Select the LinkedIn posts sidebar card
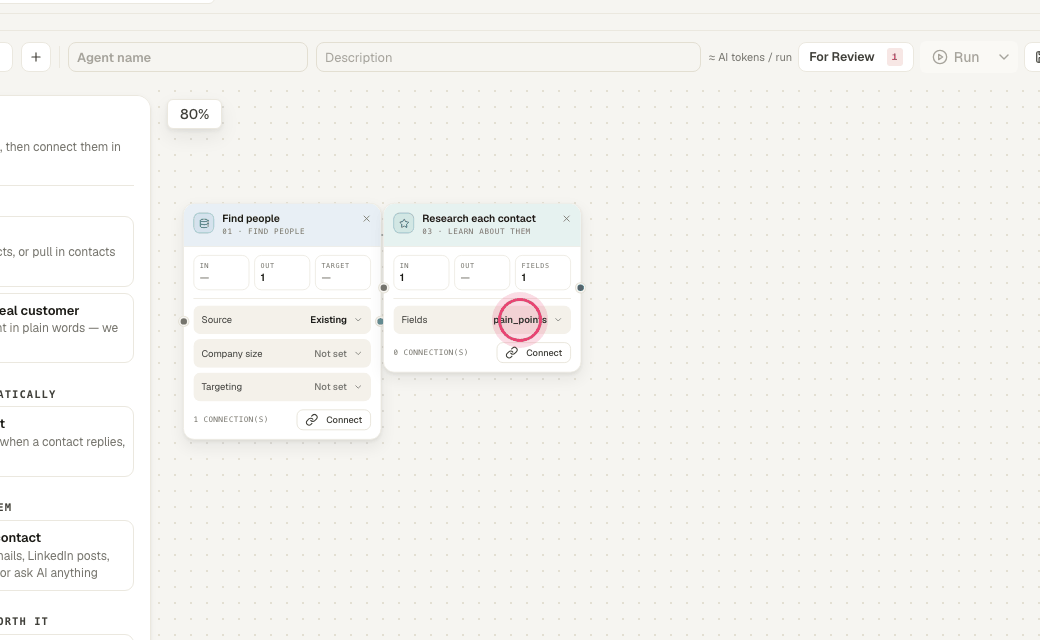The width and height of the screenshot is (1040, 640). [x=66, y=556]
